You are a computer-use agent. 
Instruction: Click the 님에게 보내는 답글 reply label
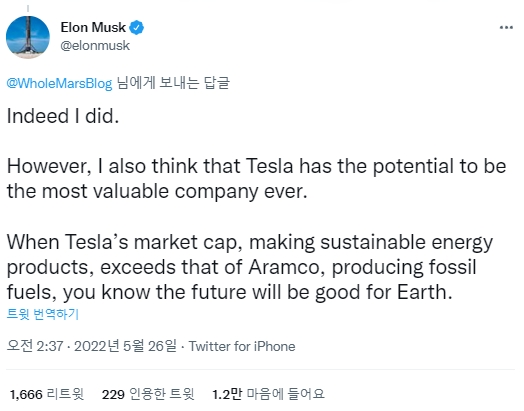[x=173, y=83]
